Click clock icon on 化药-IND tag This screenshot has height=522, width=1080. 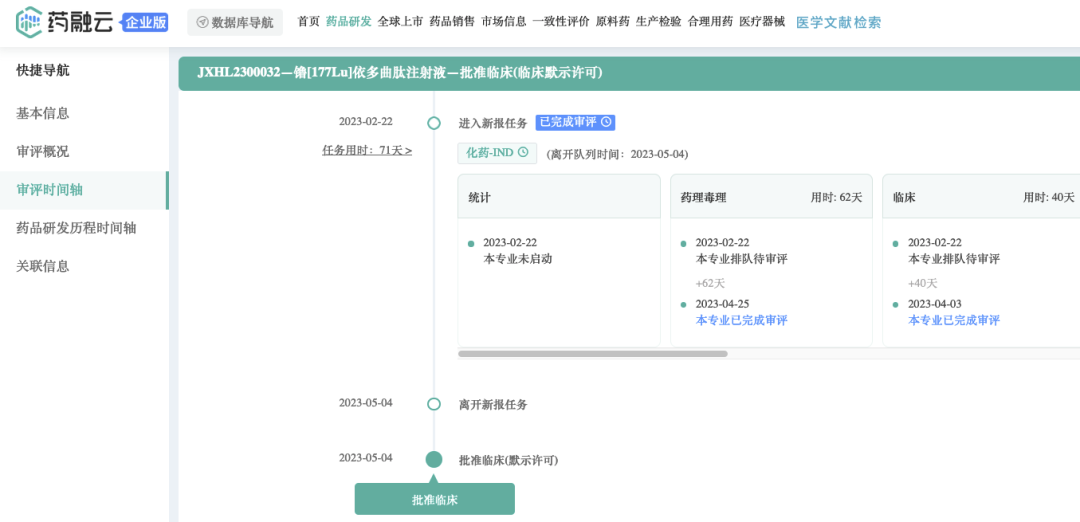pyautogui.click(x=523, y=153)
